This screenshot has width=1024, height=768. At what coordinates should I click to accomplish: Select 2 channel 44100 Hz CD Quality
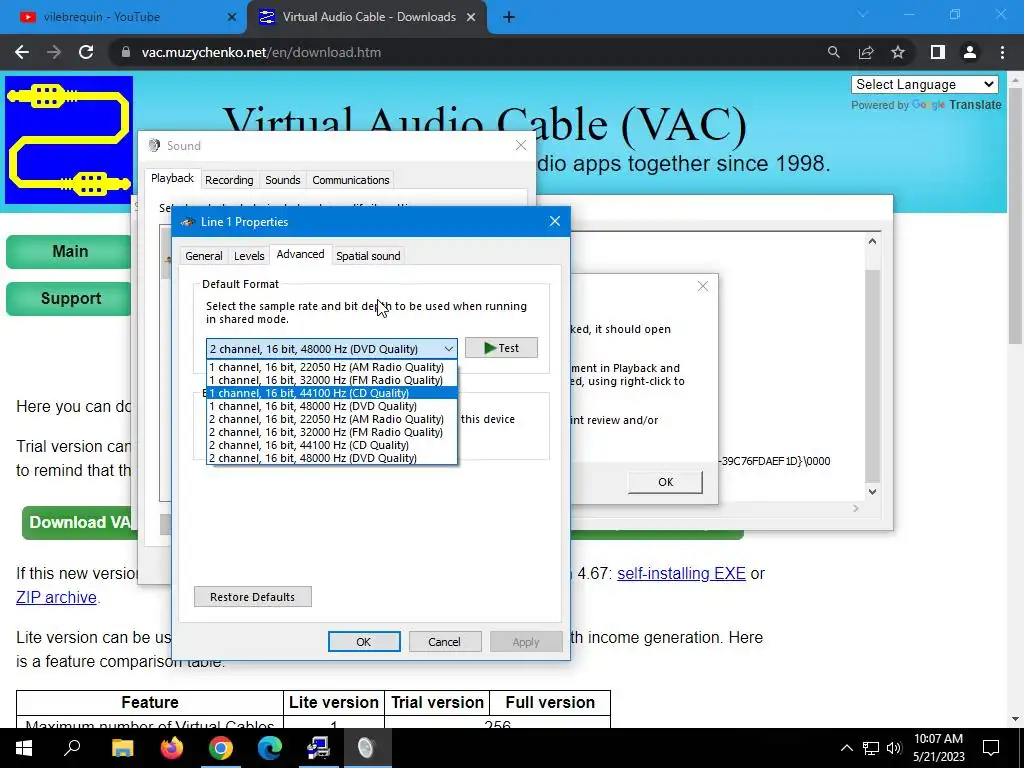(x=332, y=445)
